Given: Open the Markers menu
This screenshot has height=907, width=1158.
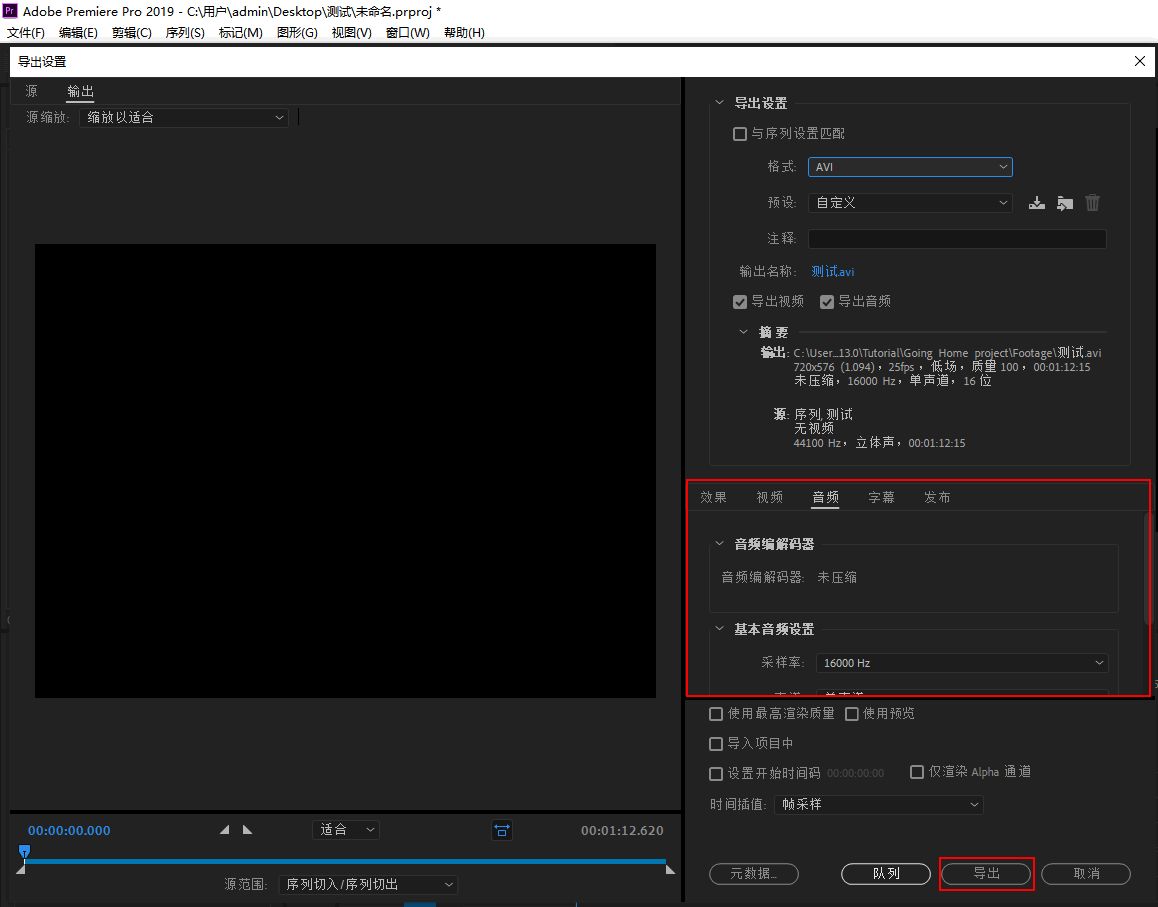Looking at the screenshot, I should [241, 32].
